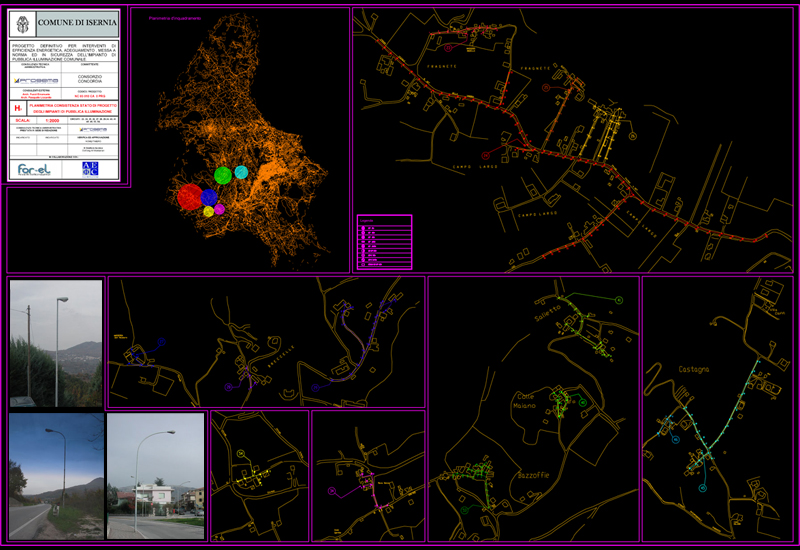Open the photo of streetlight near white building
800x550 pixels.
pyautogui.click(x=156, y=476)
